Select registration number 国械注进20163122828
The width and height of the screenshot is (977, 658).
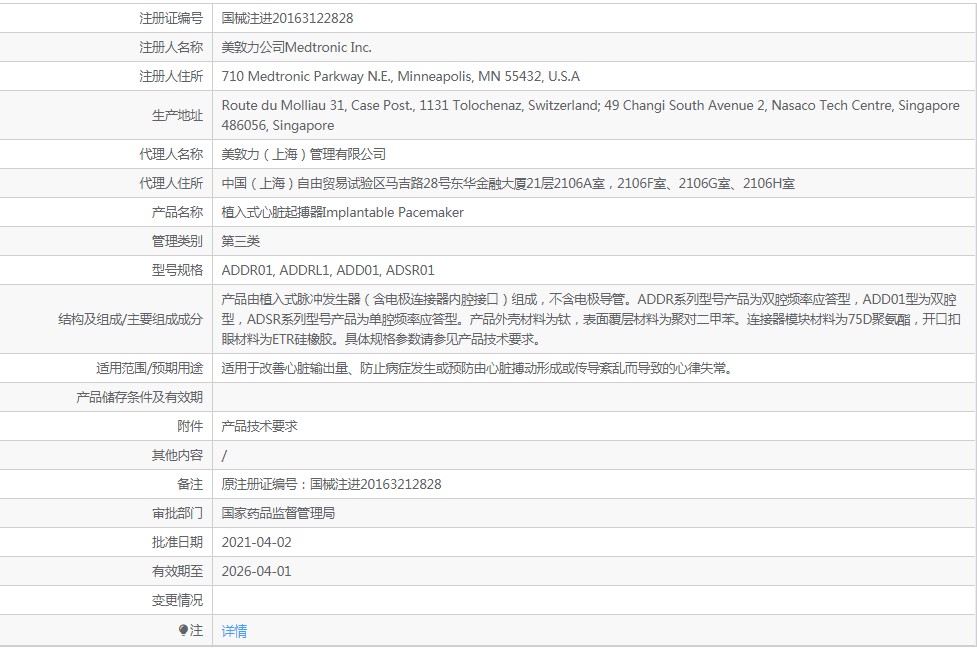click(287, 18)
